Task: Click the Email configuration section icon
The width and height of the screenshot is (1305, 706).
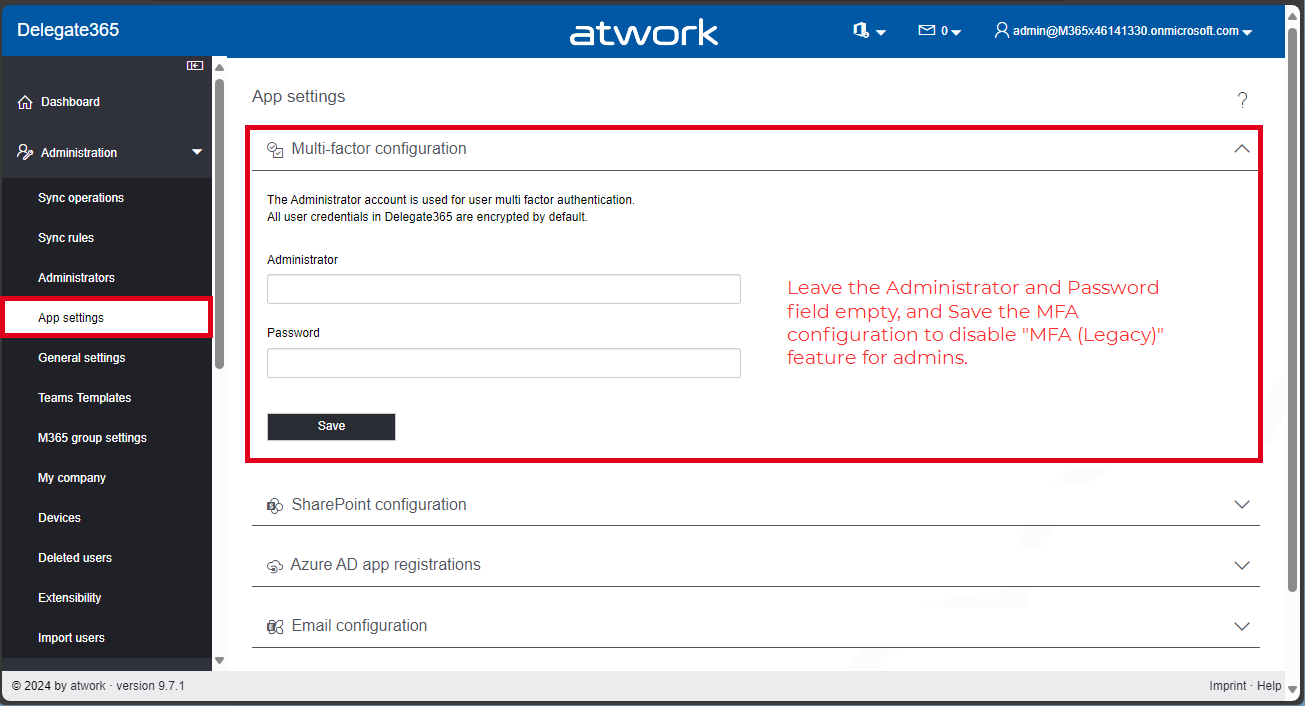Action: 275,627
